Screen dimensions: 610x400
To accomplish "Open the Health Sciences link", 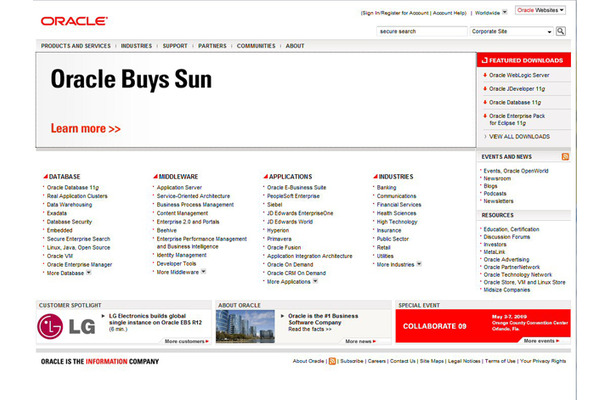I will [x=396, y=213].
